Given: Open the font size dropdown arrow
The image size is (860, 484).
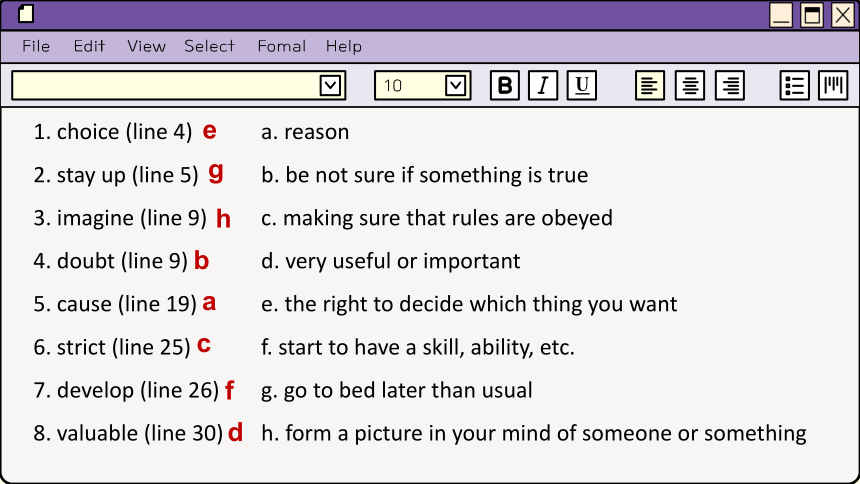Looking at the screenshot, I should coord(456,86).
